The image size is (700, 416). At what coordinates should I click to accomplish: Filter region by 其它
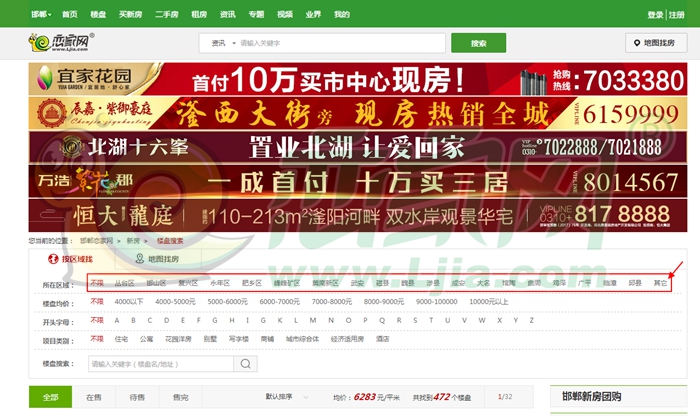tap(661, 283)
